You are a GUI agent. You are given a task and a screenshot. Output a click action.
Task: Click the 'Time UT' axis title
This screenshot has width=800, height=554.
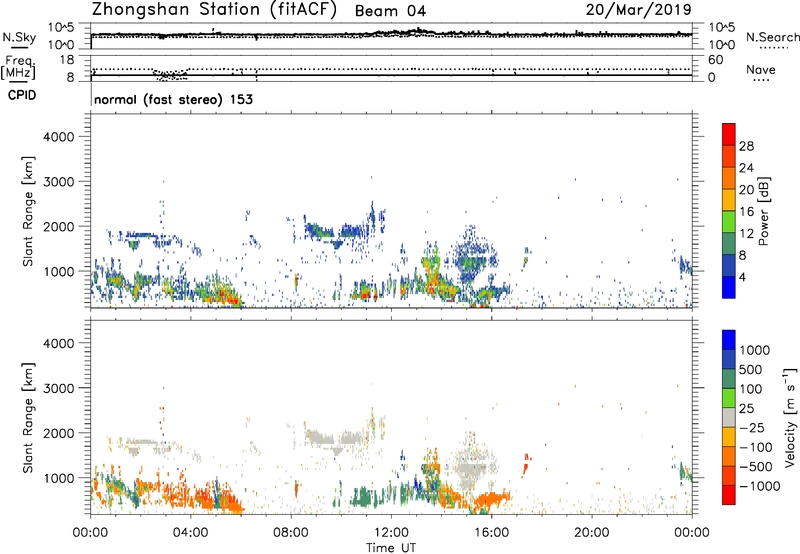click(391, 548)
